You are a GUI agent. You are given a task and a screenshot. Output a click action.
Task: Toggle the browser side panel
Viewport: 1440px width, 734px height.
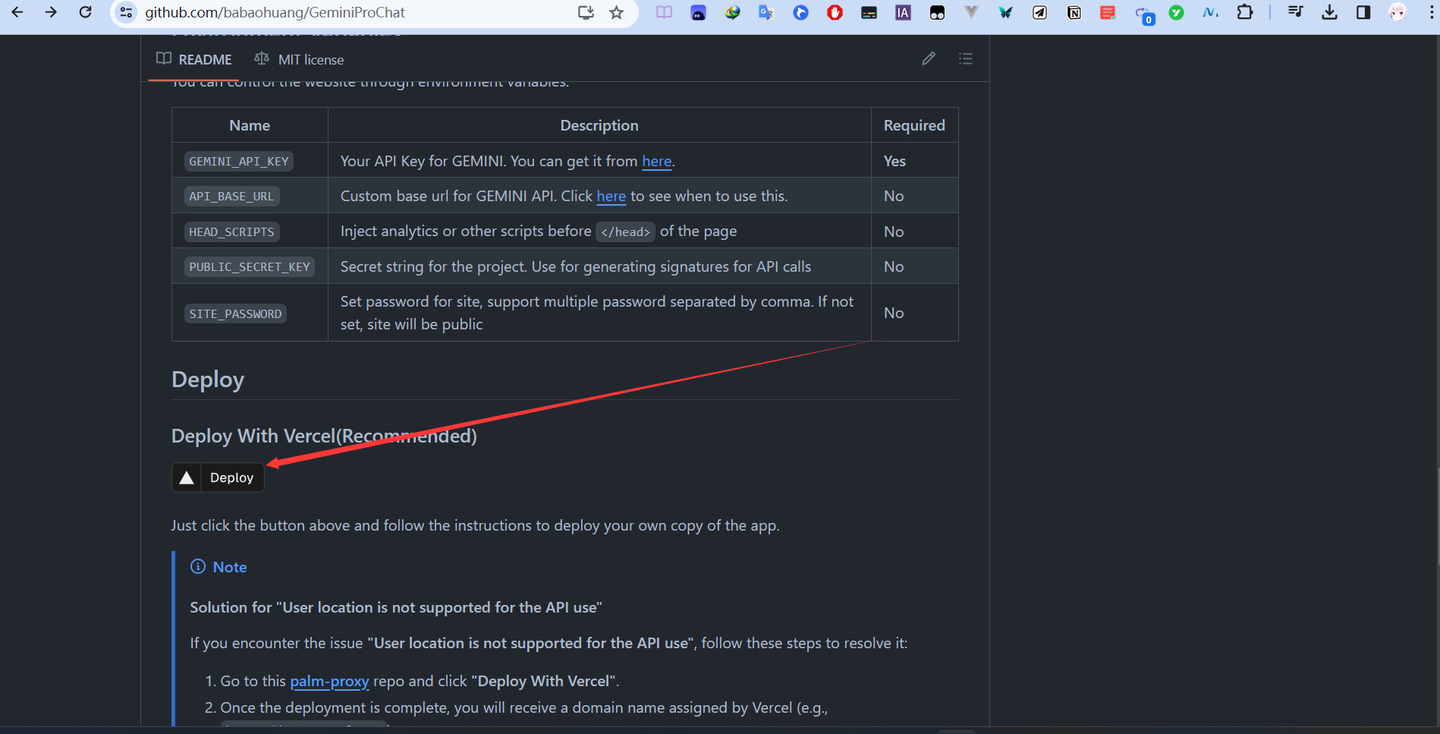1363,13
